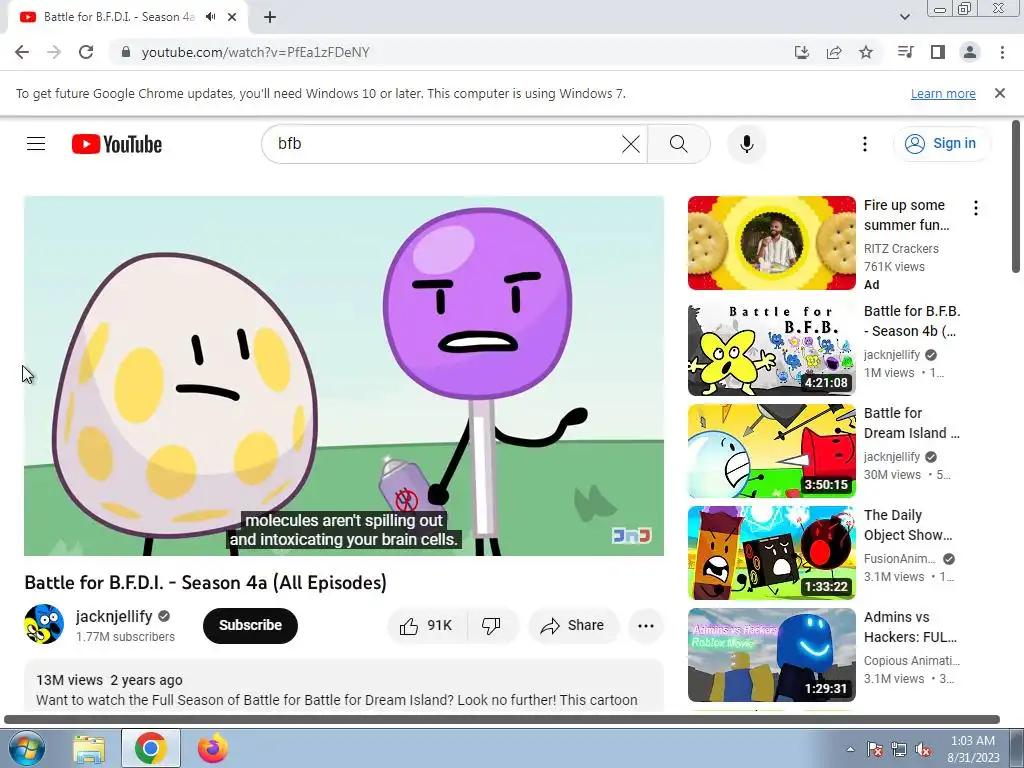Open the 'Battle for Dream Island' title
The image size is (1024, 768).
click(x=912, y=423)
